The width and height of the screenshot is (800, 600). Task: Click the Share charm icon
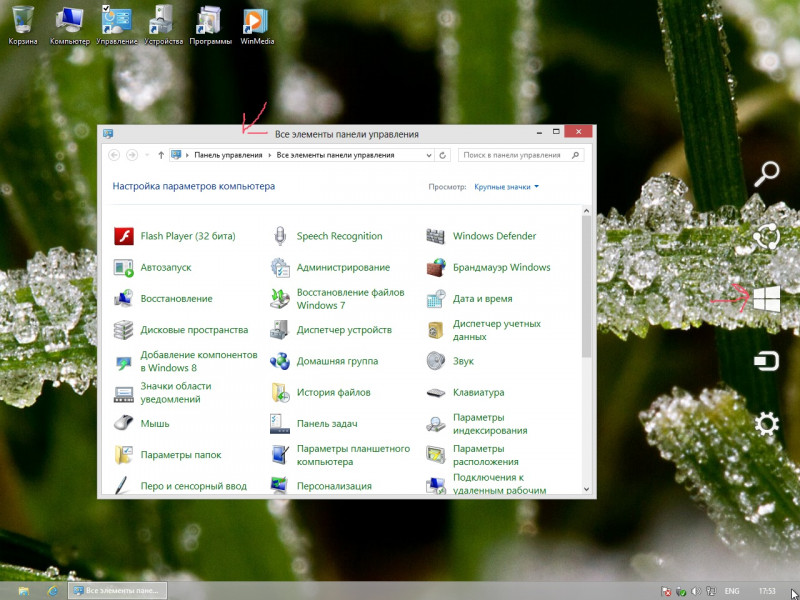766,237
